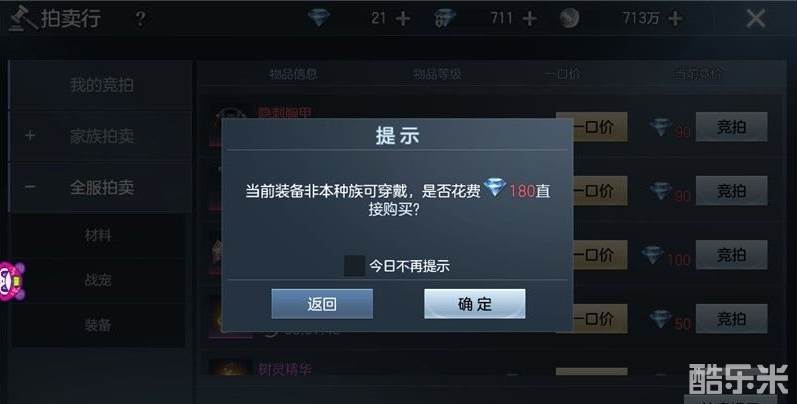
Task: Open the 材料 category
Action: click(98, 235)
